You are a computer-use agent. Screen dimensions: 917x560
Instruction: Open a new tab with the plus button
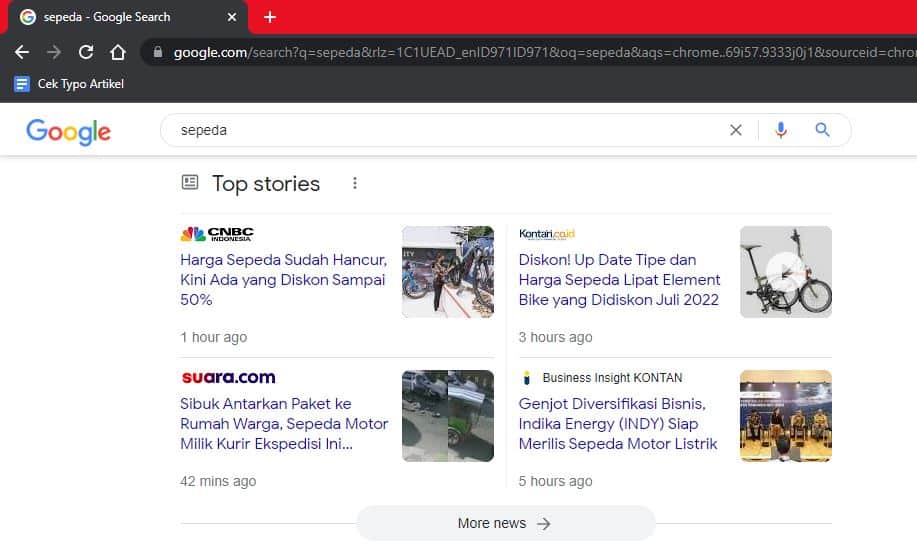pos(270,17)
